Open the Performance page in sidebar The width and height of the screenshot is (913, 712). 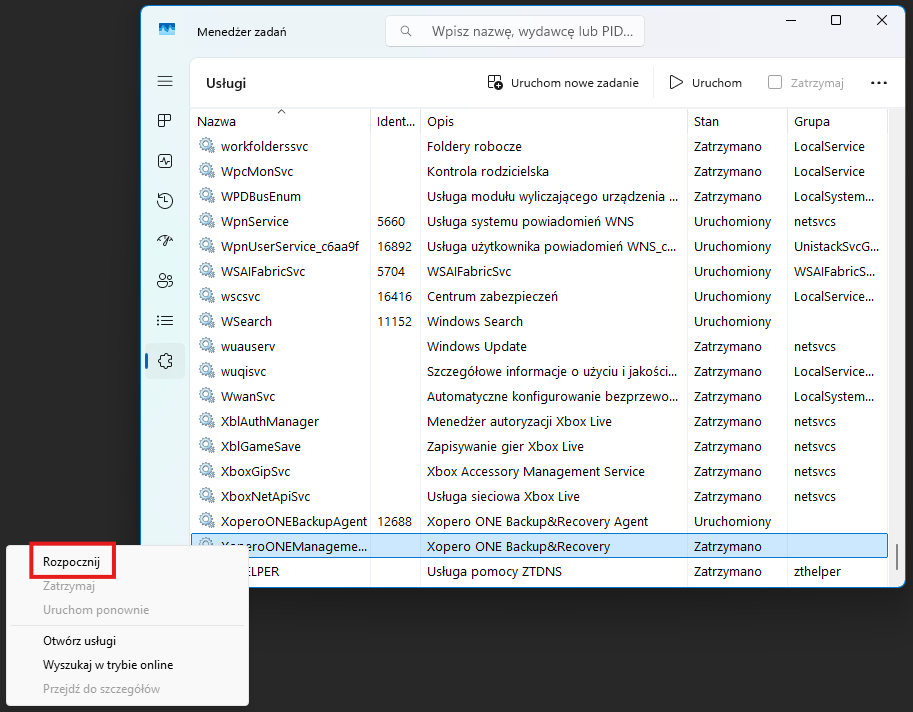tap(165, 161)
